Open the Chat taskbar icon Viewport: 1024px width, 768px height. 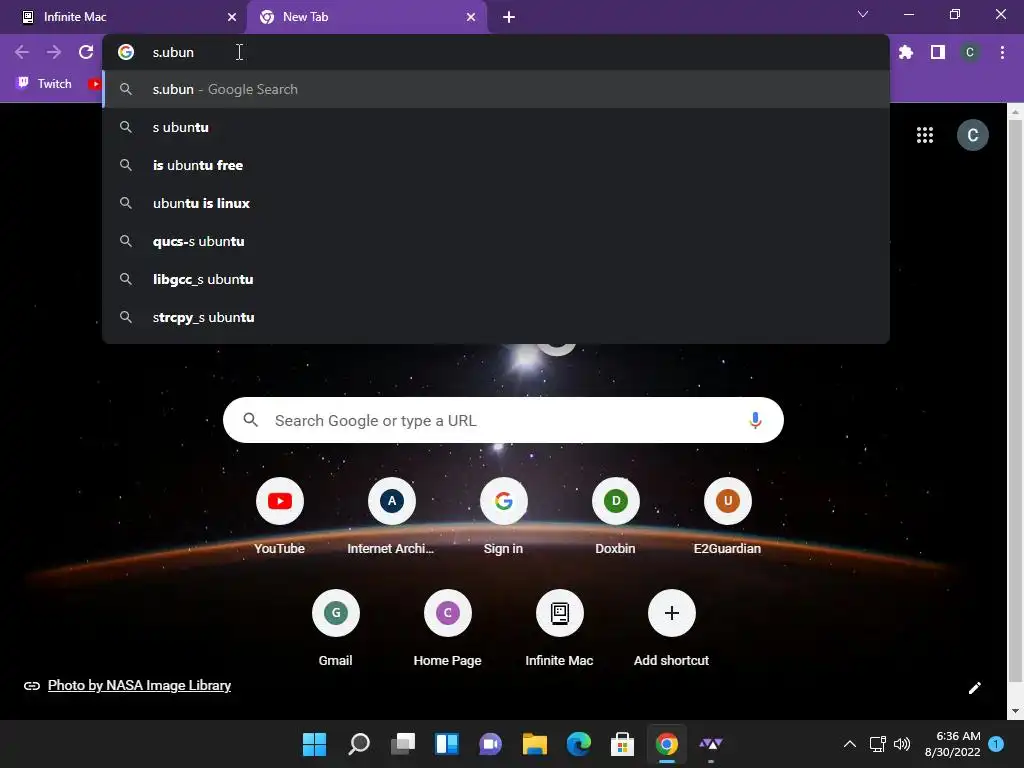(x=490, y=744)
